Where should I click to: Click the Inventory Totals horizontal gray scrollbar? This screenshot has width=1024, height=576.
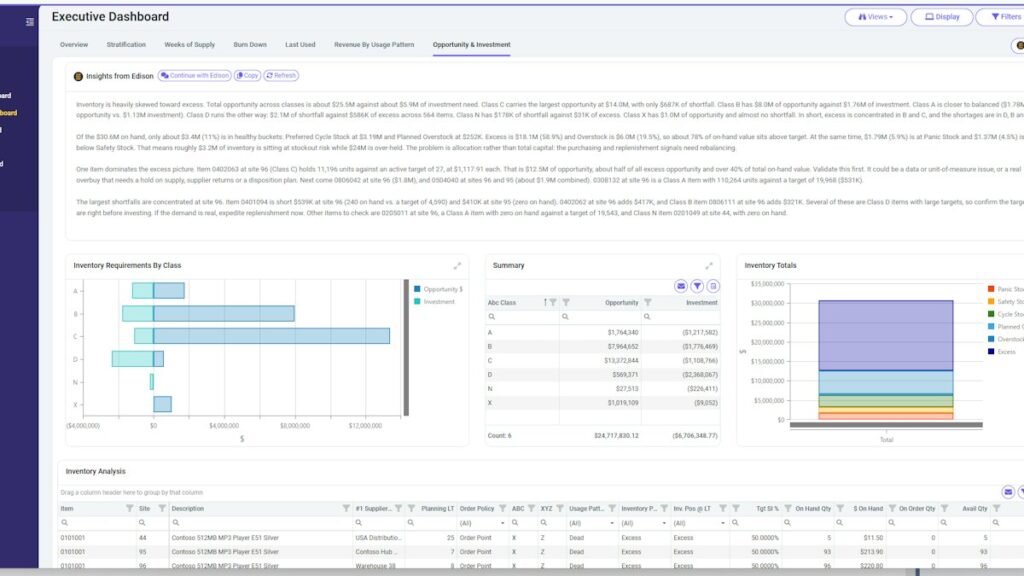pos(886,424)
